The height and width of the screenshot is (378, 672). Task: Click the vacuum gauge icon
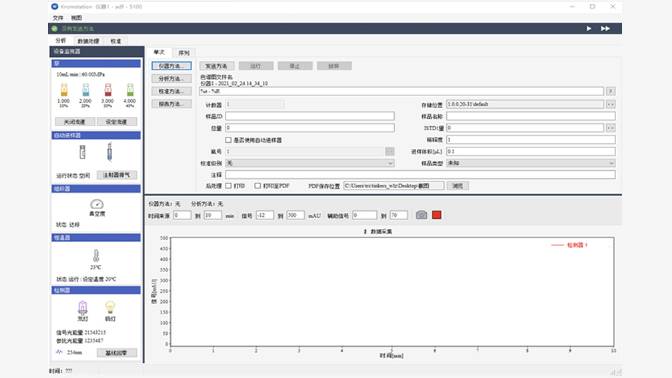tap(97, 204)
